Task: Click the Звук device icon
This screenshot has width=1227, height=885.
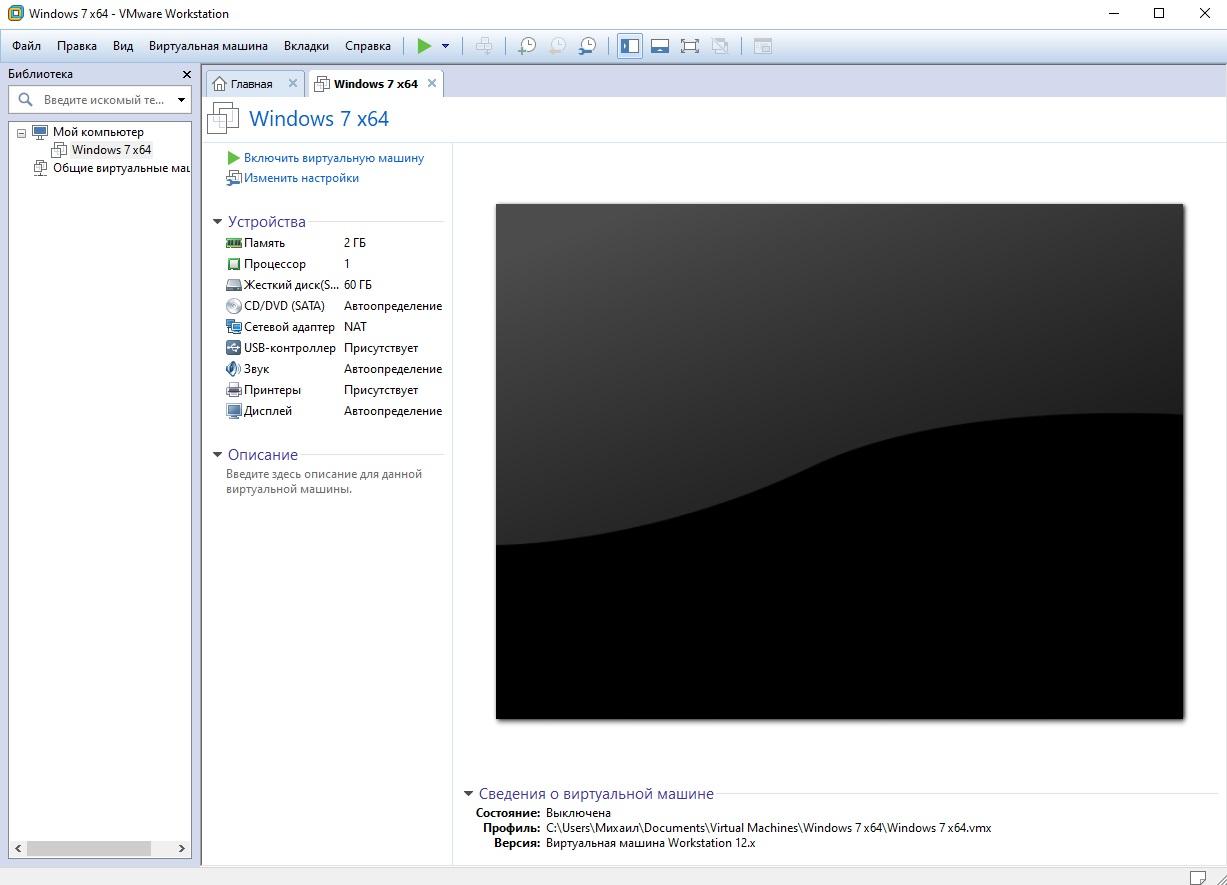Action: coord(234,369)
